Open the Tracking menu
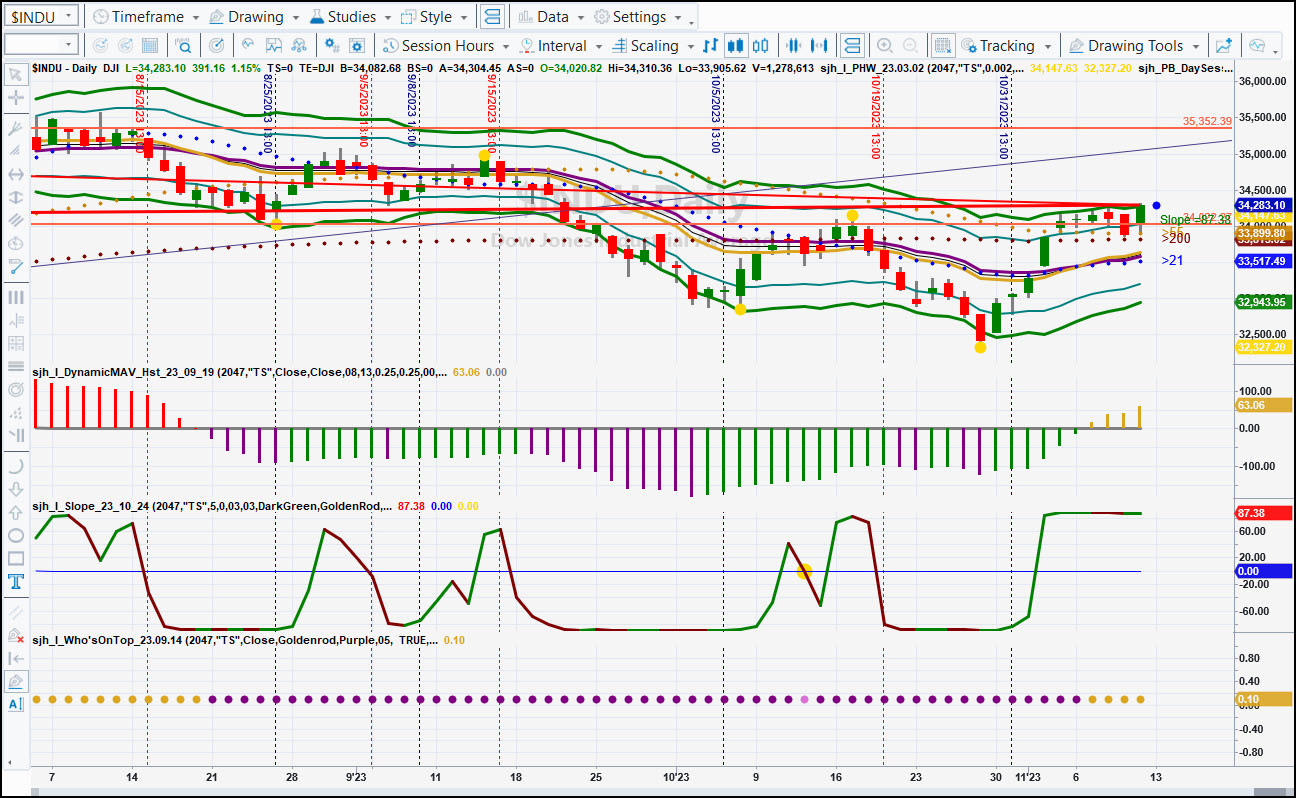 coord(1005,46)
